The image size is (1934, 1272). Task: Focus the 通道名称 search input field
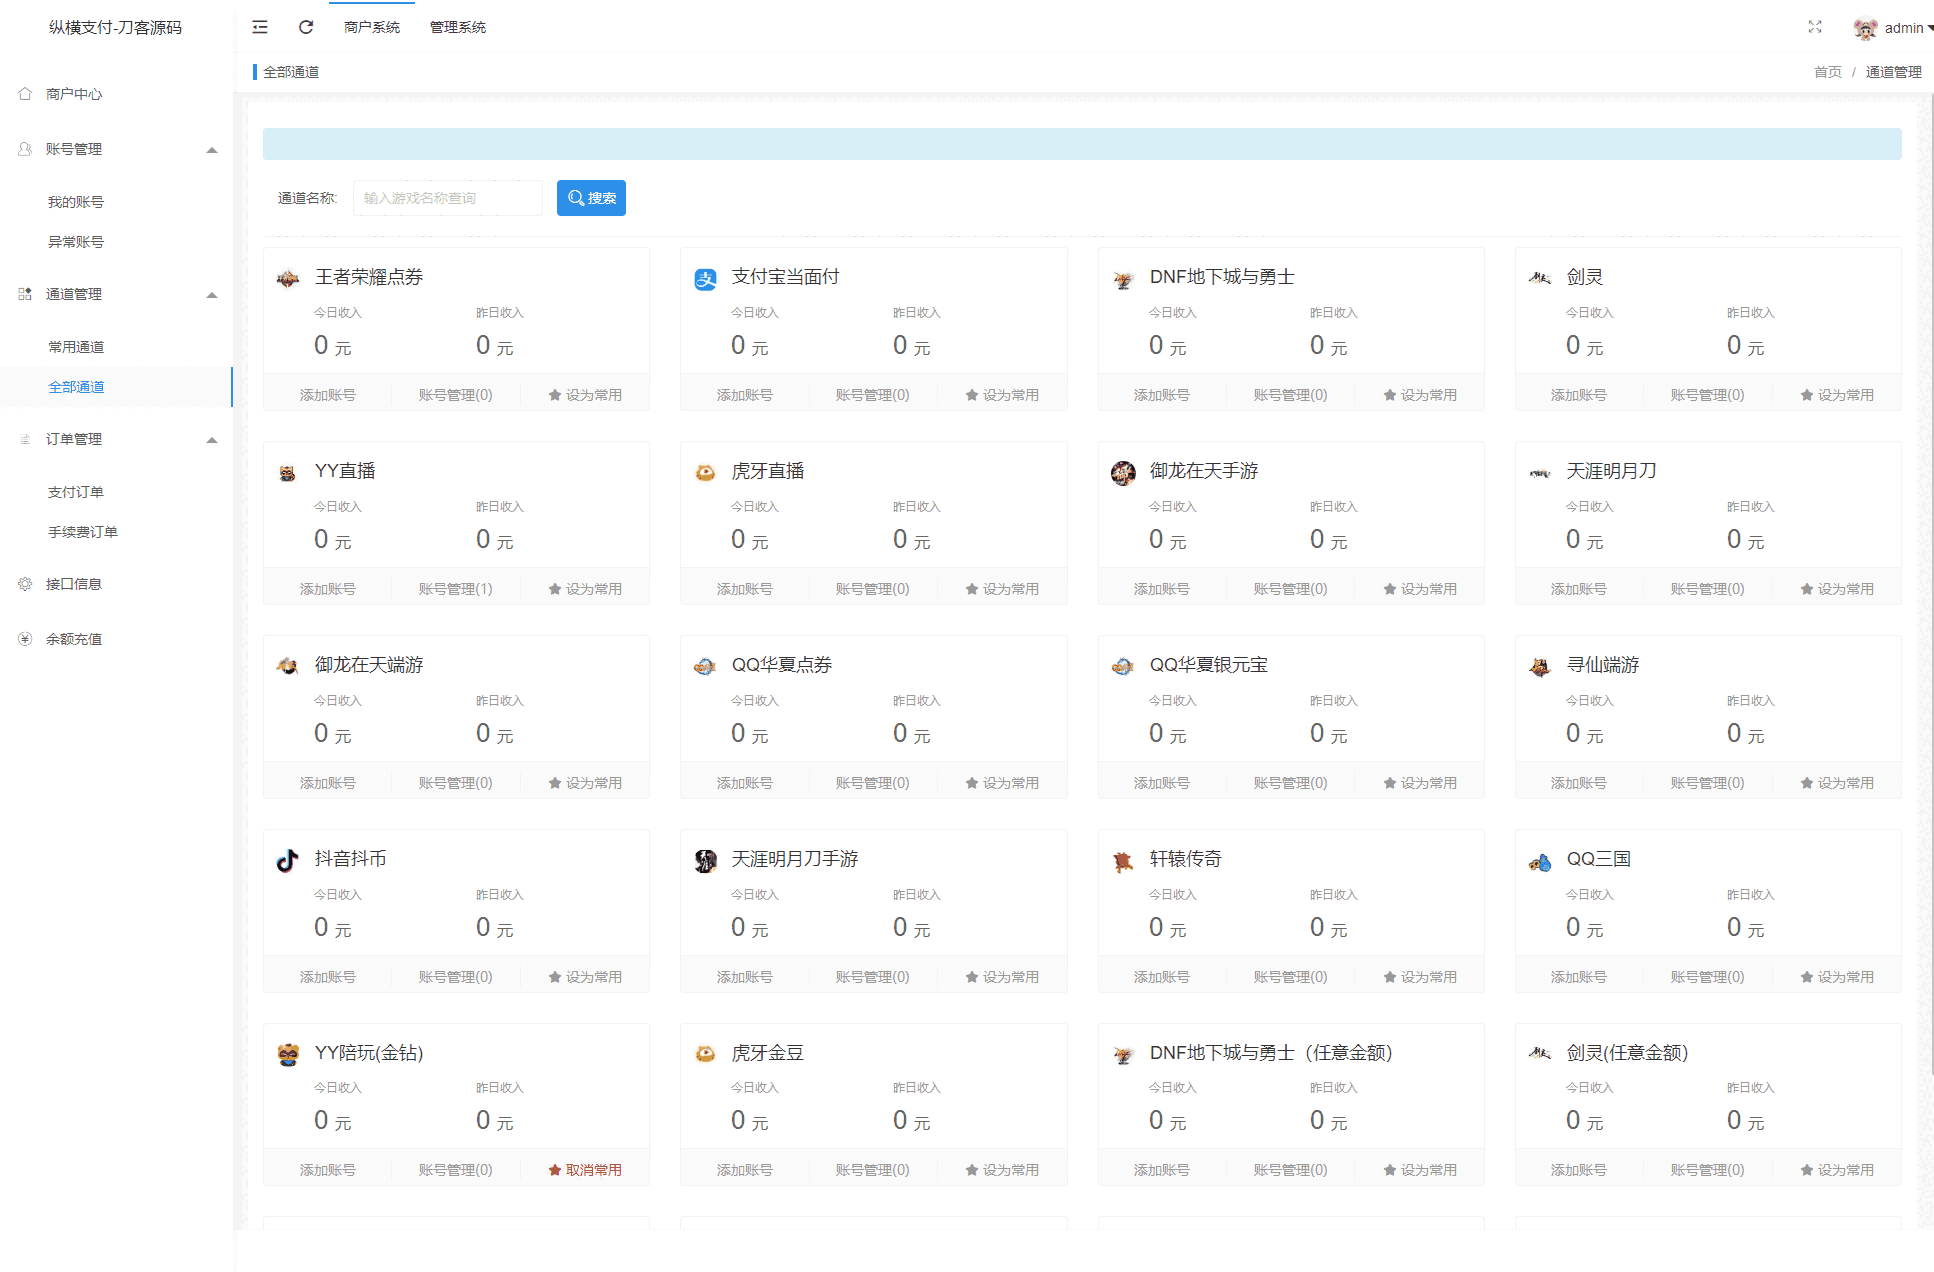[447, 198]
